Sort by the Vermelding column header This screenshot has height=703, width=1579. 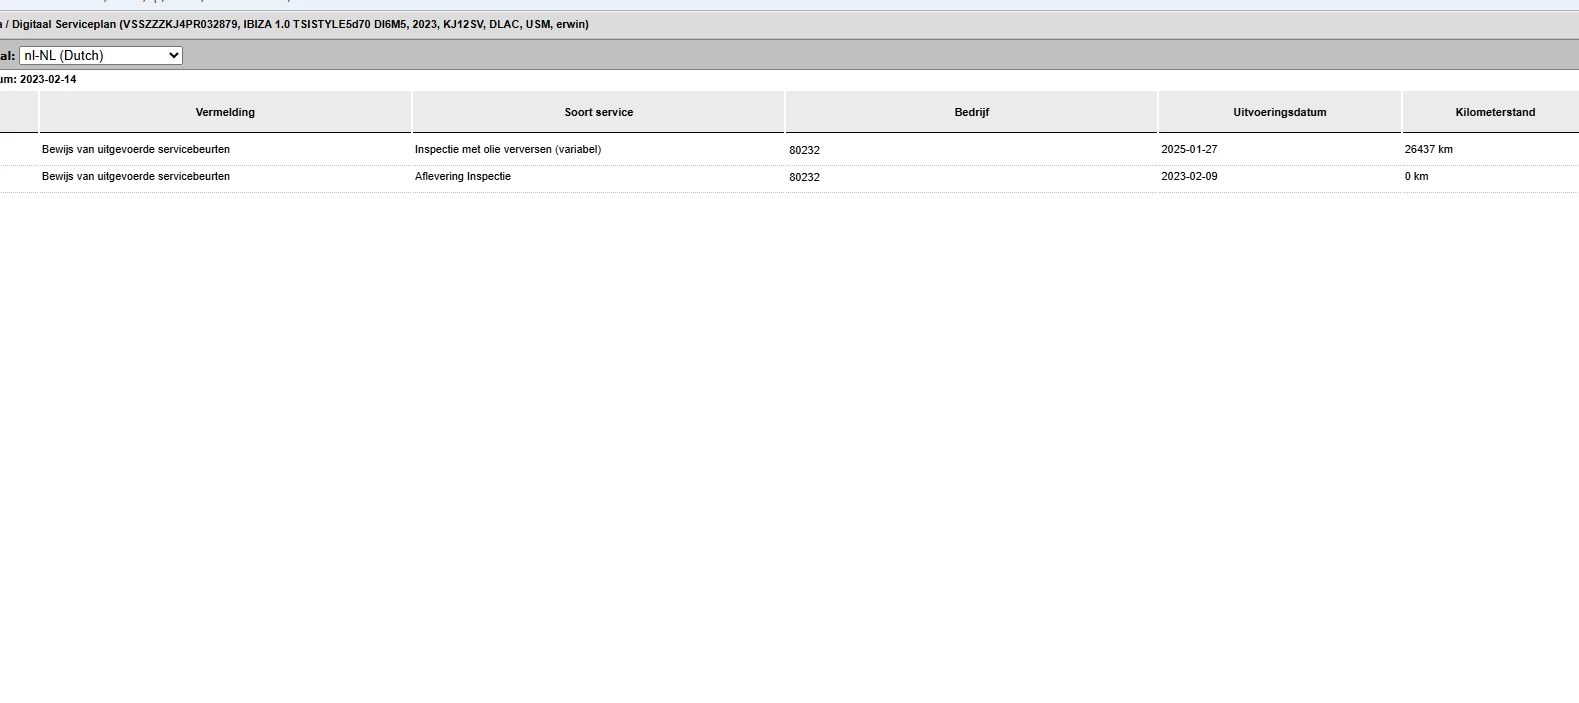(225, 112)
